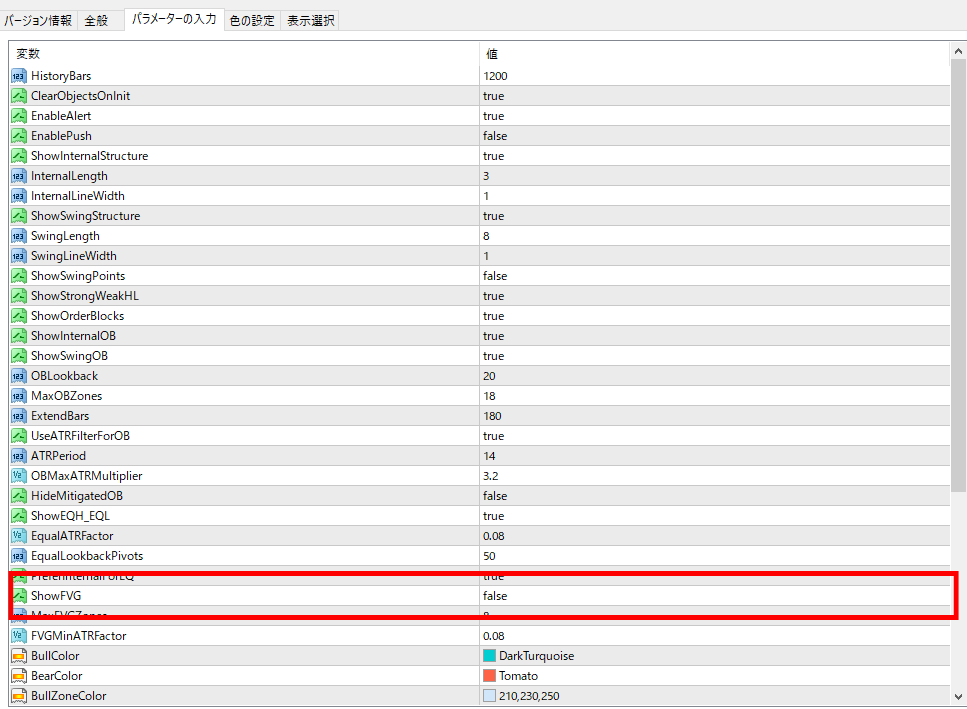The width and height of the screenshot is (967, 709).
Task: Select the icon beside OBMaxATRMultiplier
Action: 19,476
